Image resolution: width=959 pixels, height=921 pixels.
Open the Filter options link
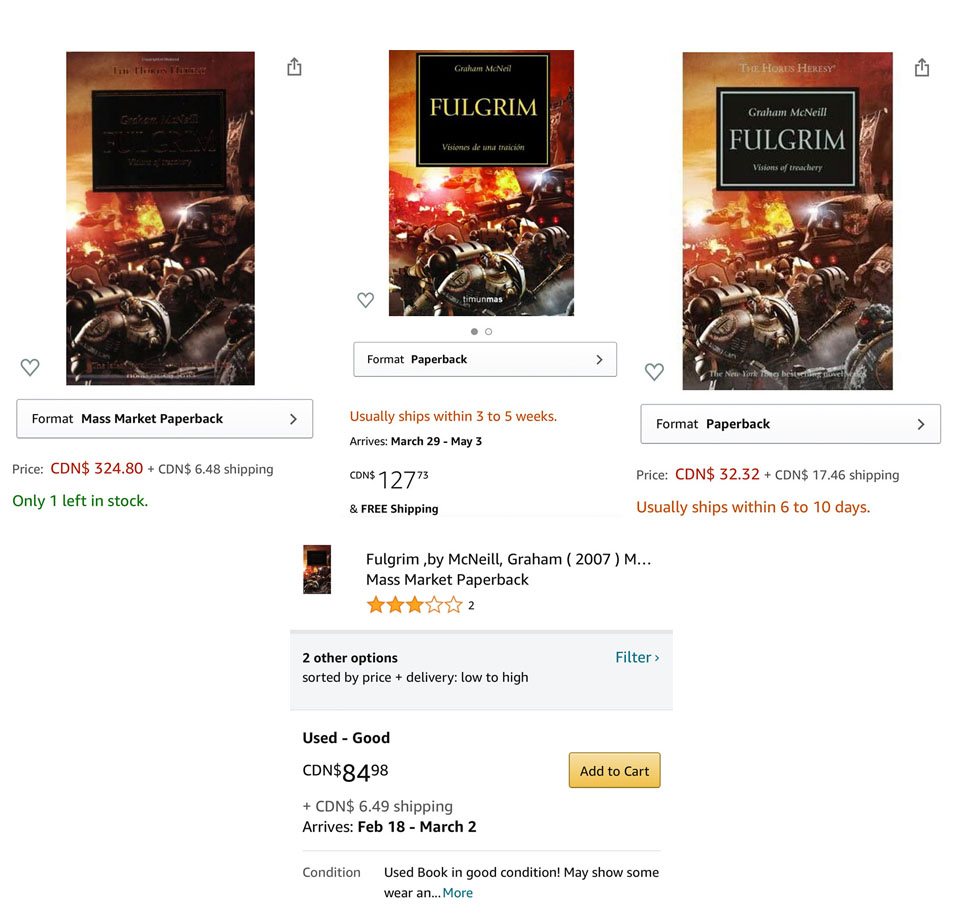coord(637,657)
